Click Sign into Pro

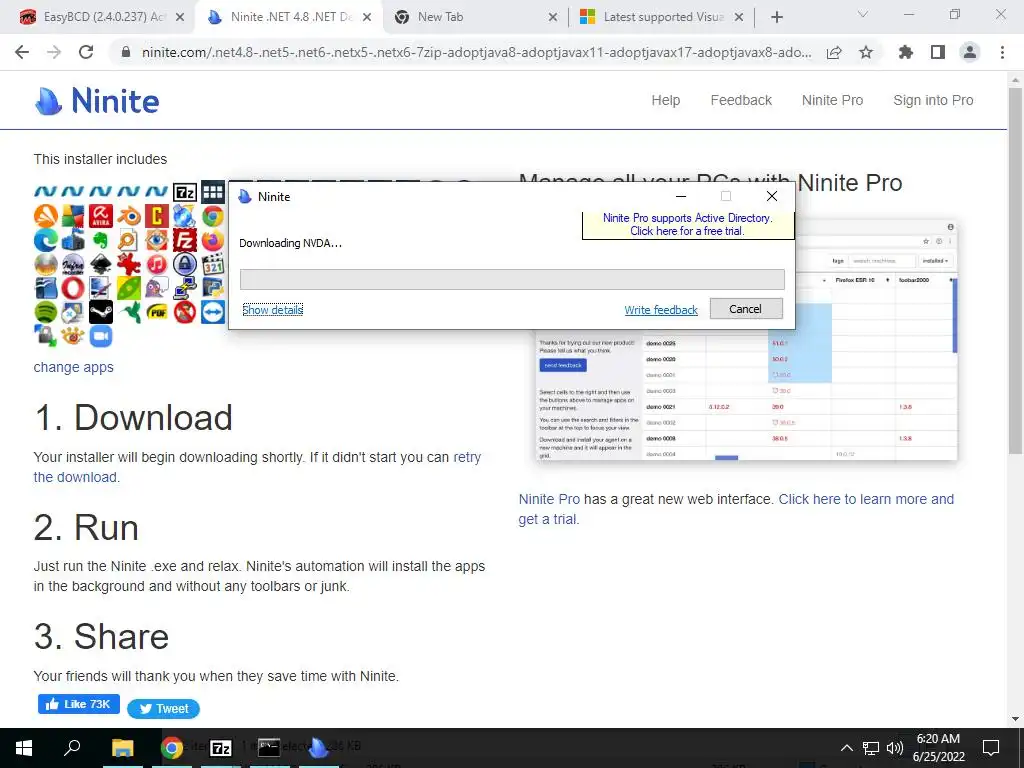(933, 100)
